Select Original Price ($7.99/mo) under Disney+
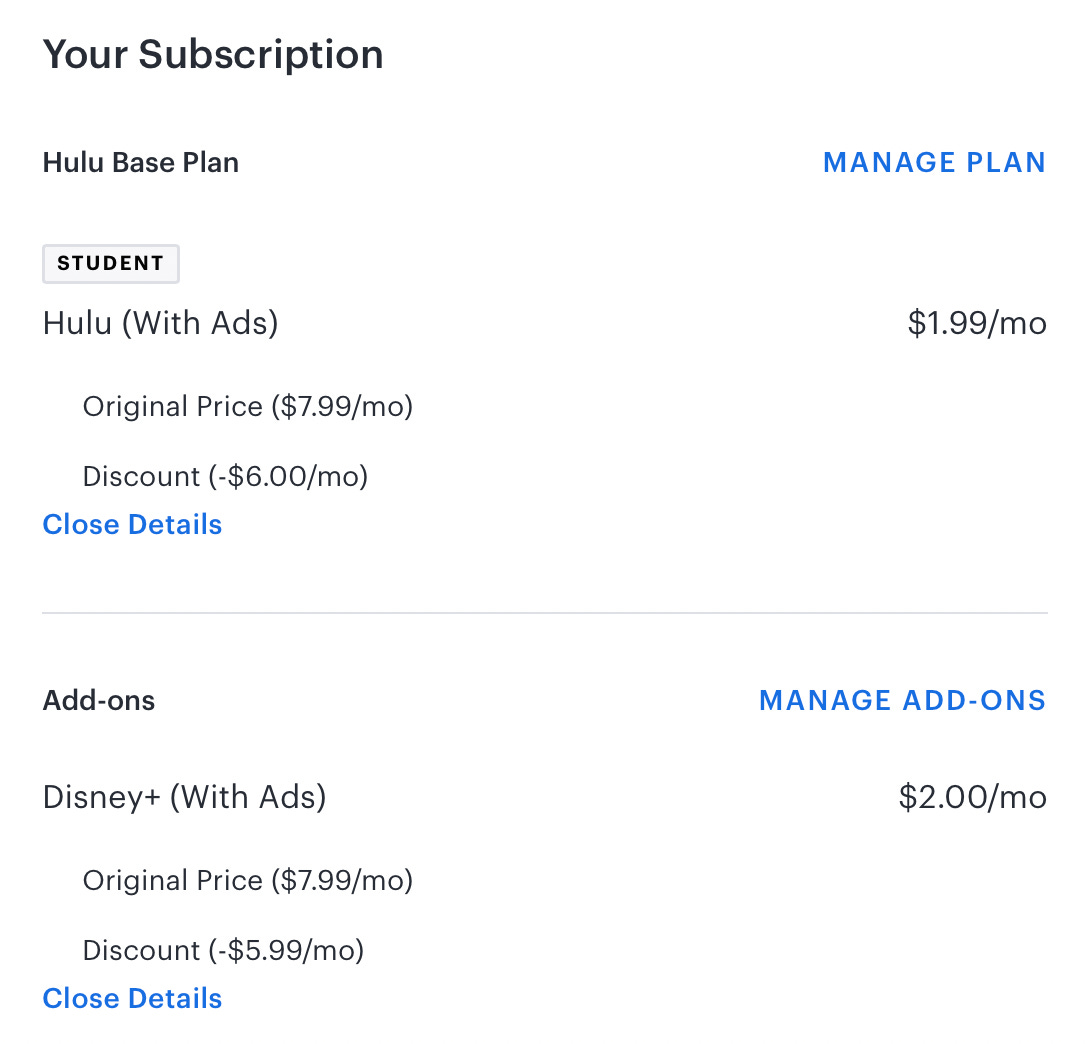This screenshot has height=1044, width=1086. click(x=248, y=880)
